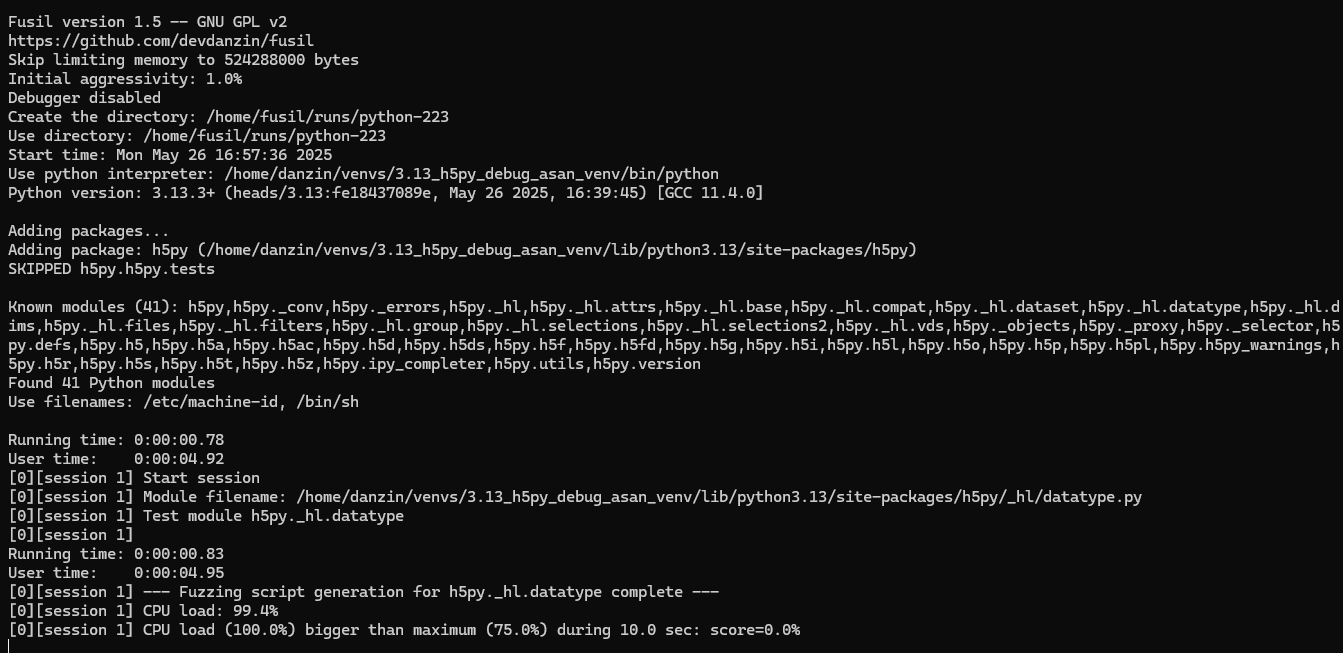1343x653 pixels.
Task: Click the 'Debugger disabled' line
Action: click(84, 98)
